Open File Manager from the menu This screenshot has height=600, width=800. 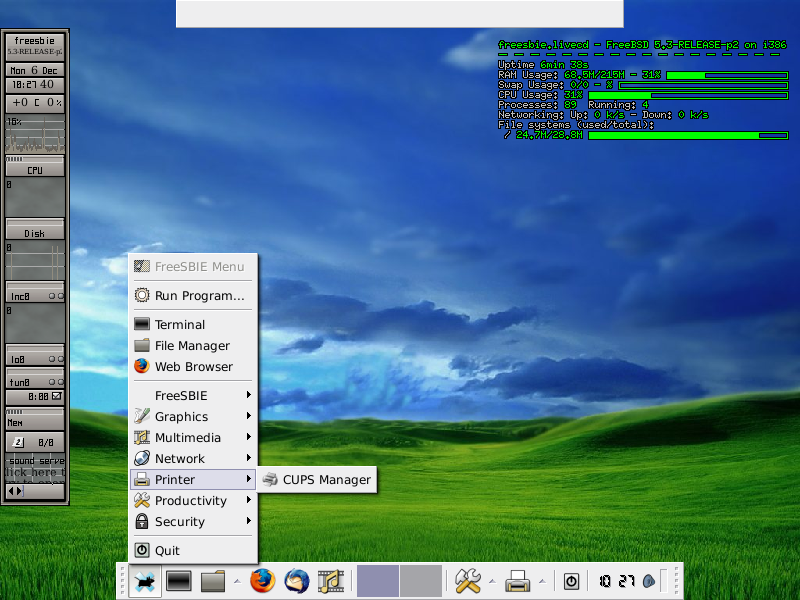(193, 345)
